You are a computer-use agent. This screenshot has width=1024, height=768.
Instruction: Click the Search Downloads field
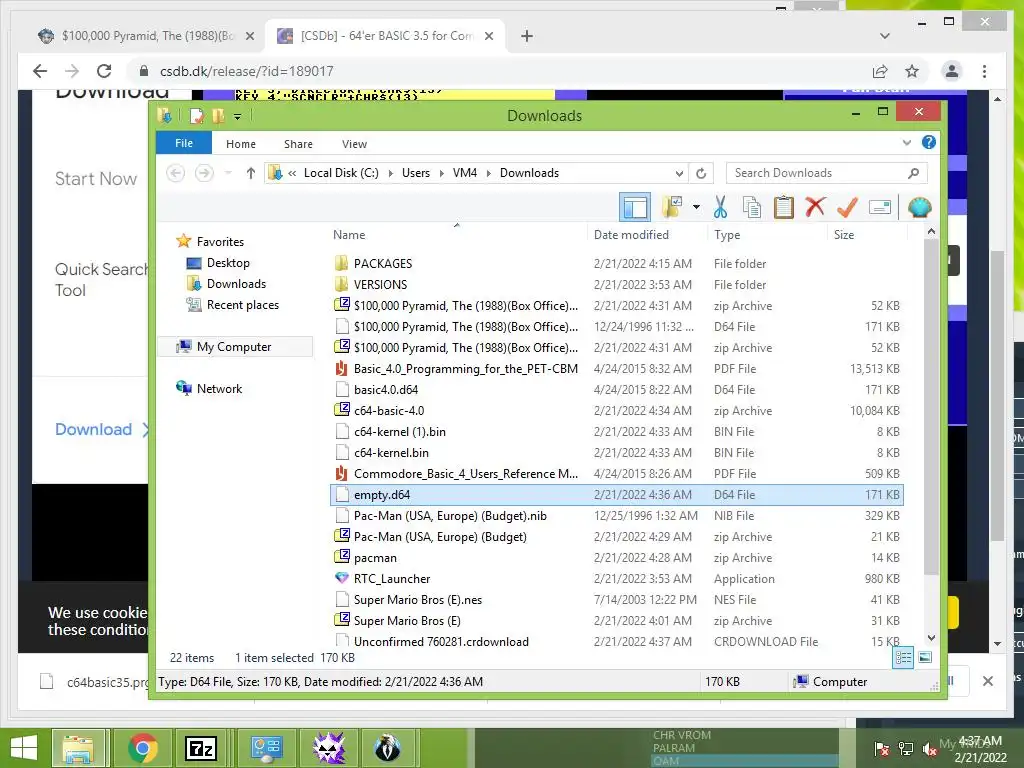tap(827, 173)
